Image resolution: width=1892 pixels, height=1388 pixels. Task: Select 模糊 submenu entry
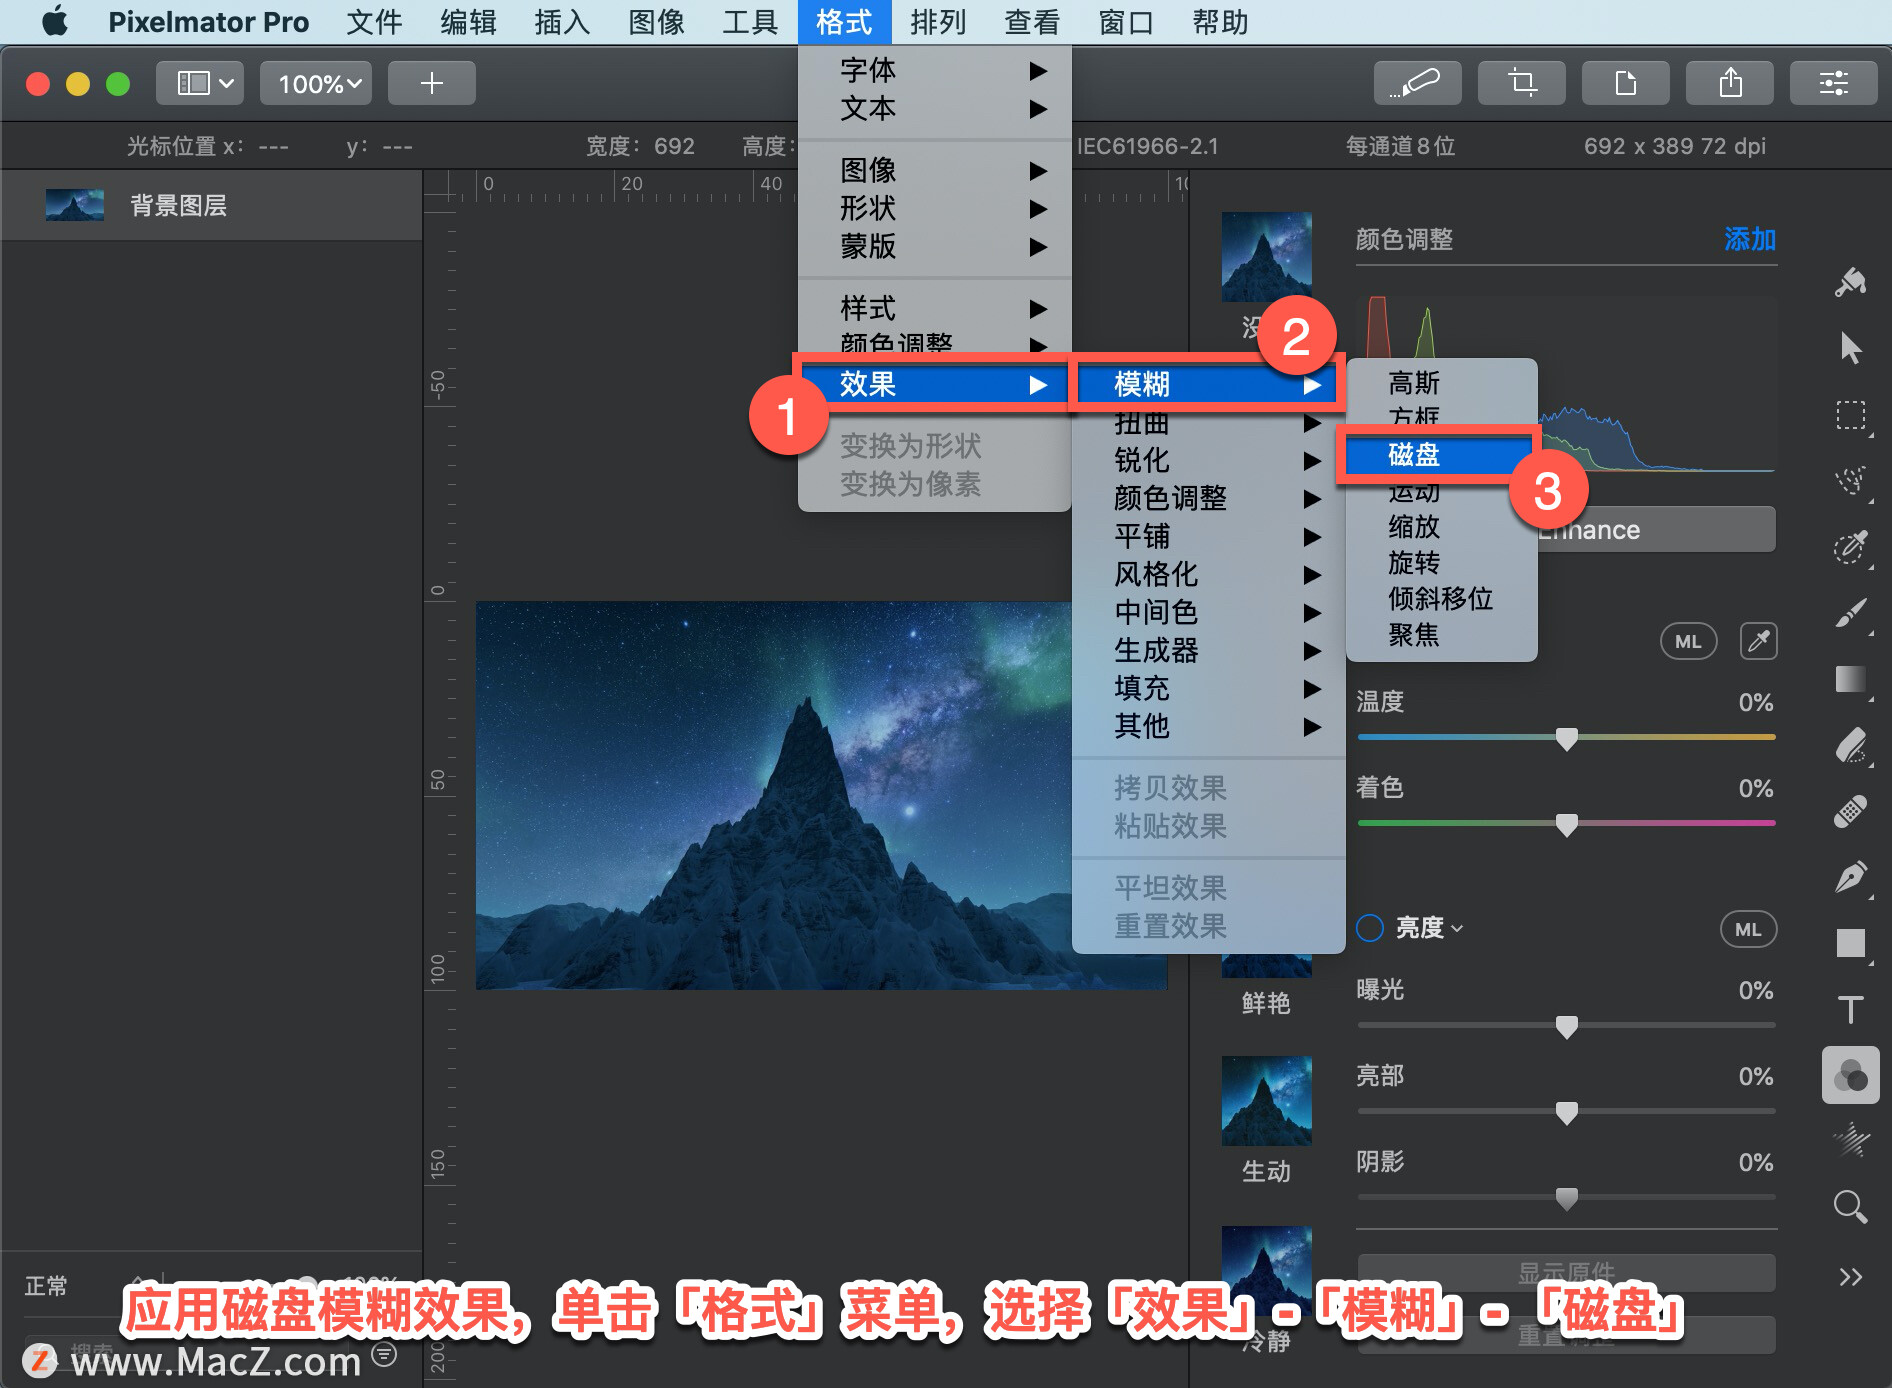point(1208,384)
